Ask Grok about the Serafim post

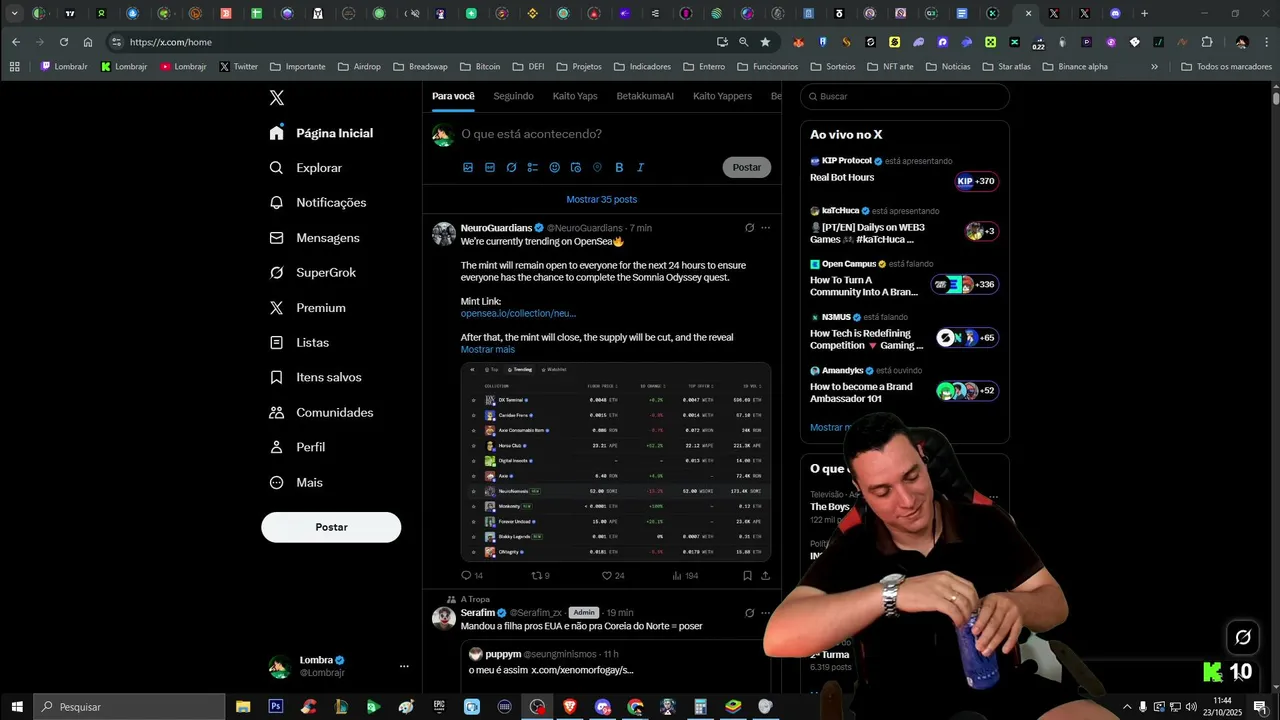(x=749, y=613)
